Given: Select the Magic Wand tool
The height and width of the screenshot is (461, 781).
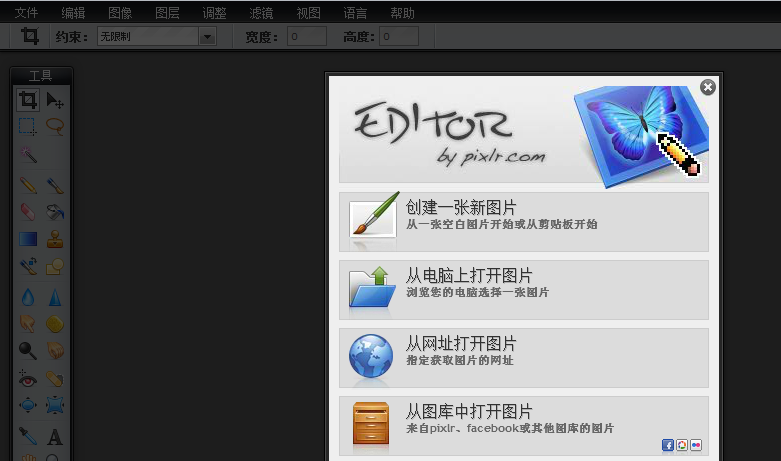Looking at the screenshot, I should click(x=28, y=154).
